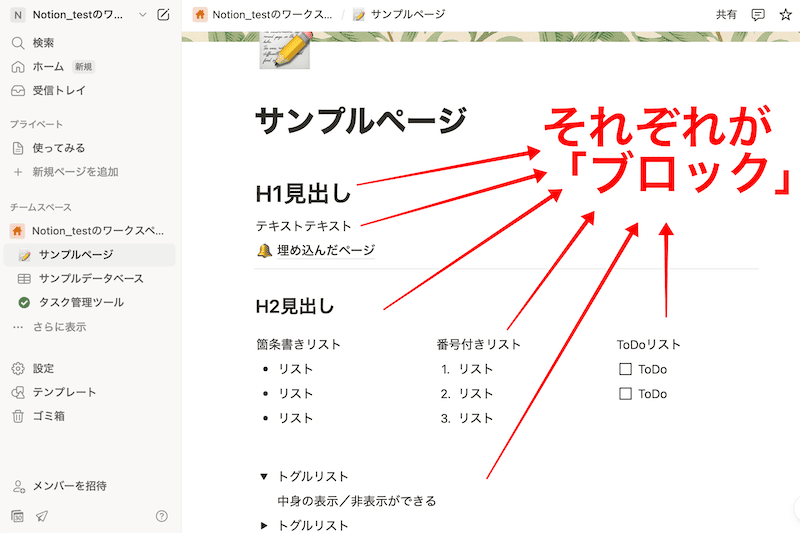Click the pencil page icon
The height and width of the screenshot is (533, 800).
tap(284, 50)
